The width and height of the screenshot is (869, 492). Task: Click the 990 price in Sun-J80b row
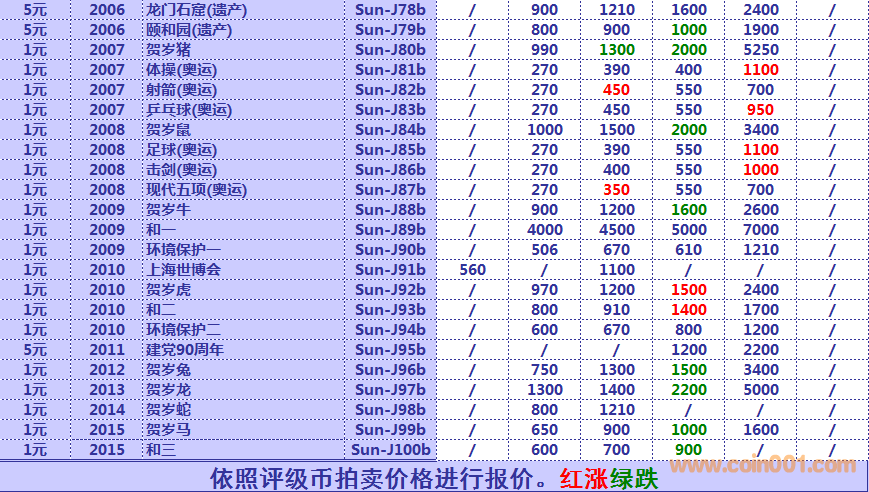click(545, 49)
